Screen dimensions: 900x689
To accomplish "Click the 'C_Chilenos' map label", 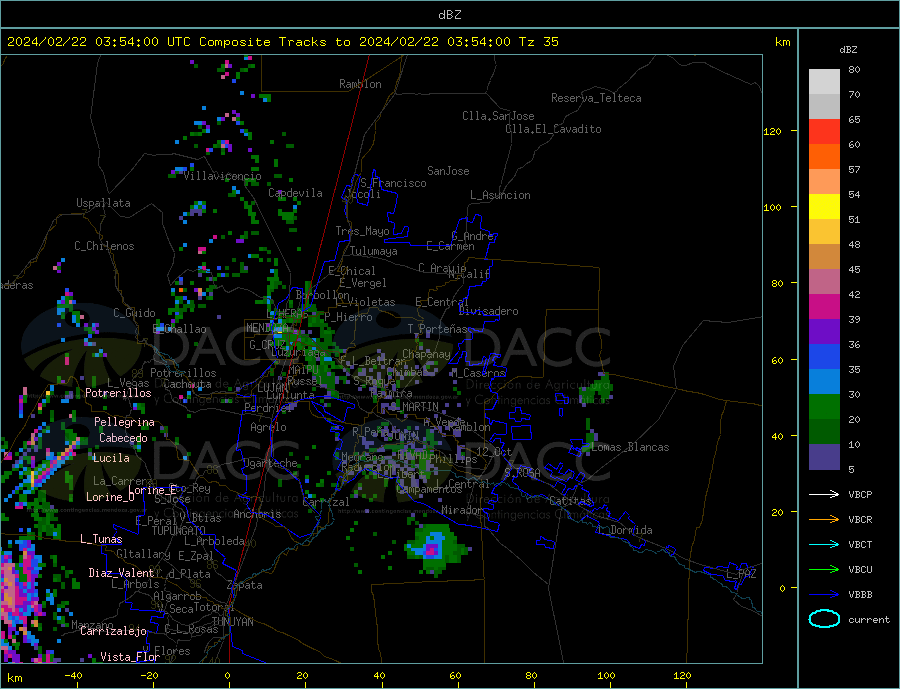I will point(104,246).
